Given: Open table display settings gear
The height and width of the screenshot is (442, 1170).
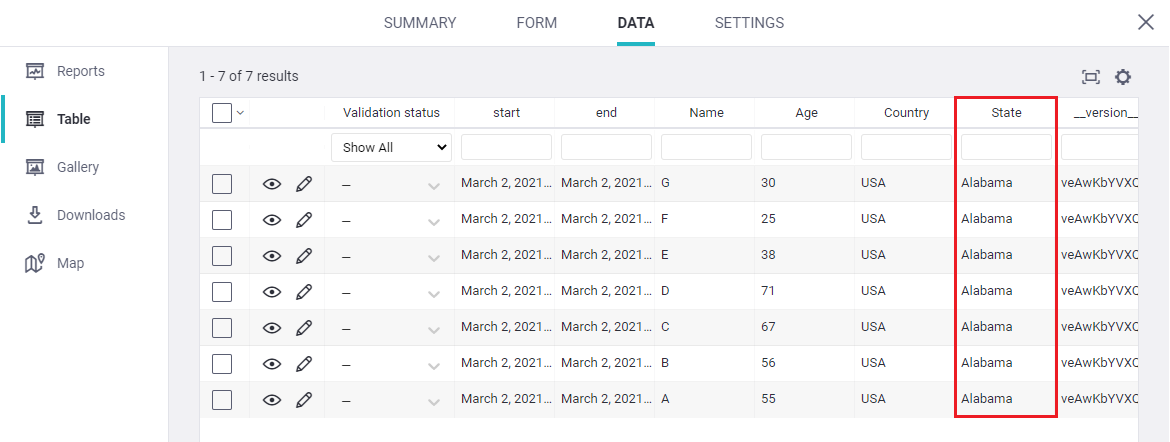Looking at the screenshot, I should click(1123, 77).
